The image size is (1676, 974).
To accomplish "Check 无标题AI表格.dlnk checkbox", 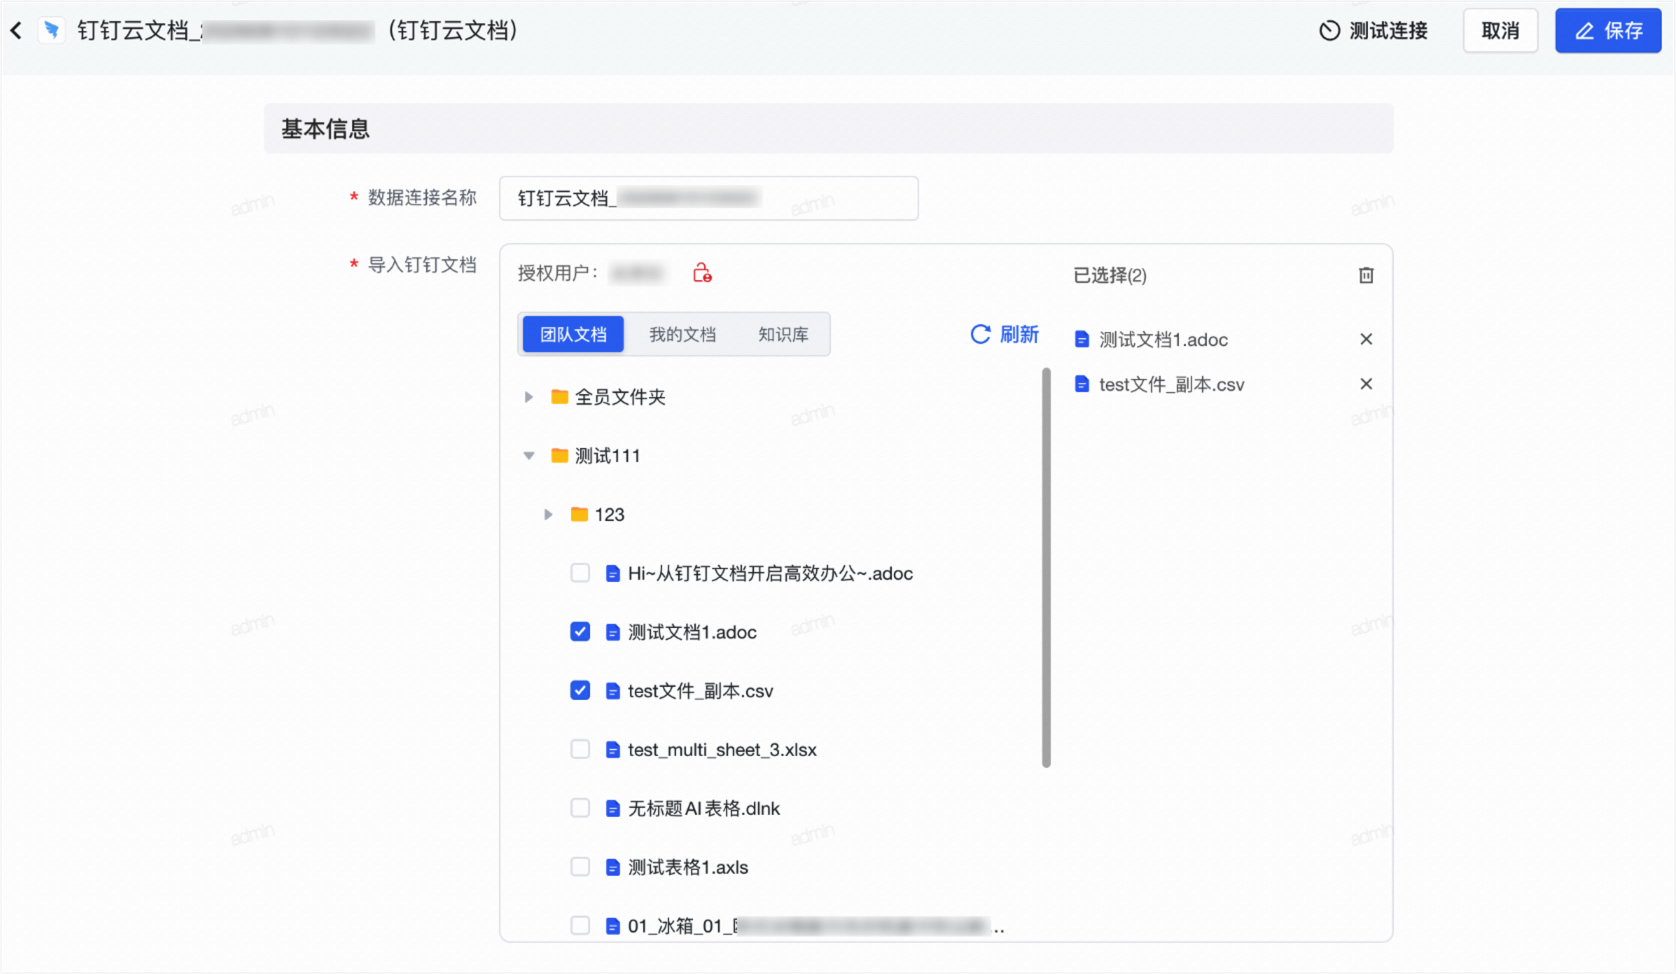I will coord(580,808).
